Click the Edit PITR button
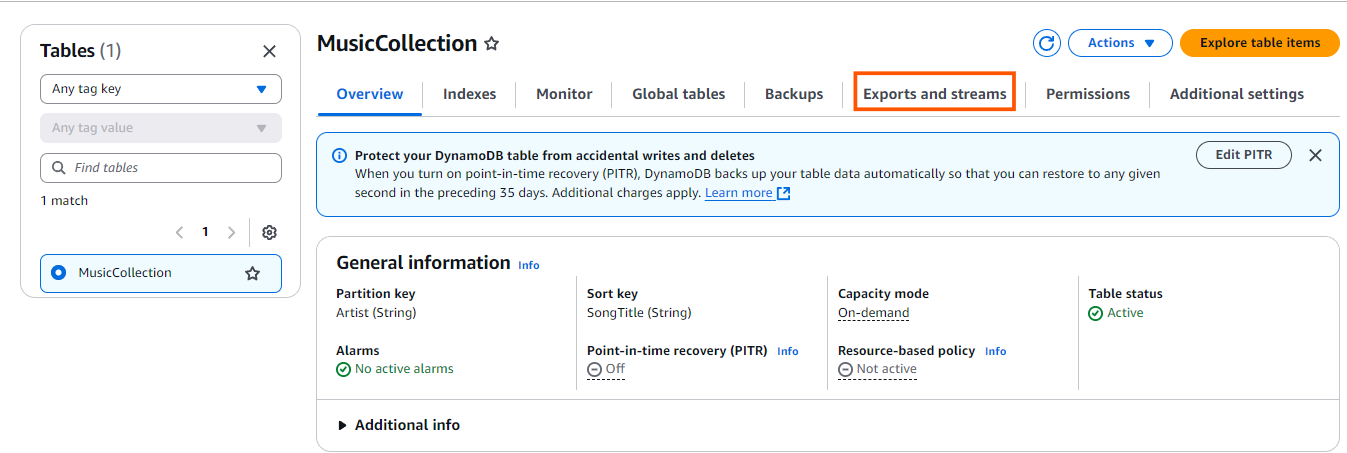 [1244, 155]
